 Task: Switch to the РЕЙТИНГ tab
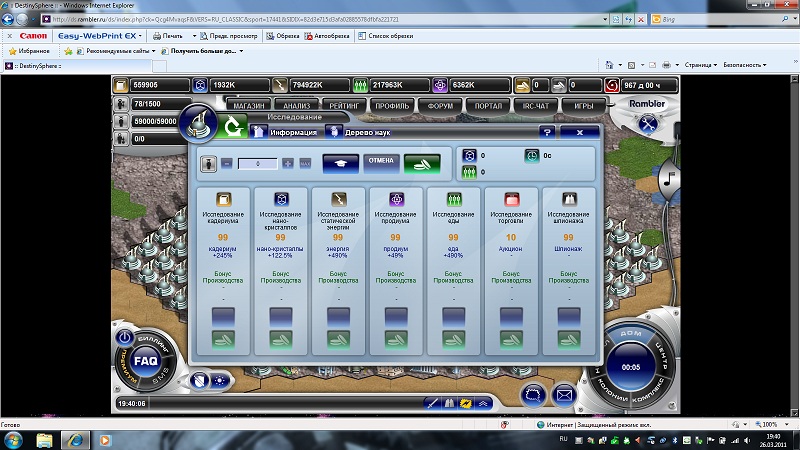coord(343,104)
